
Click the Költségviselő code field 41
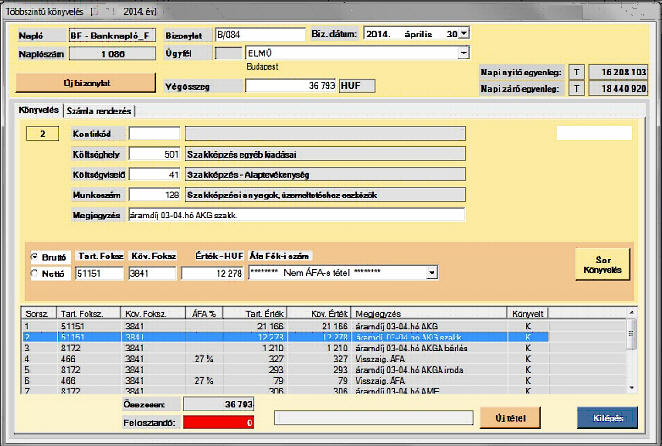[154, 174]
